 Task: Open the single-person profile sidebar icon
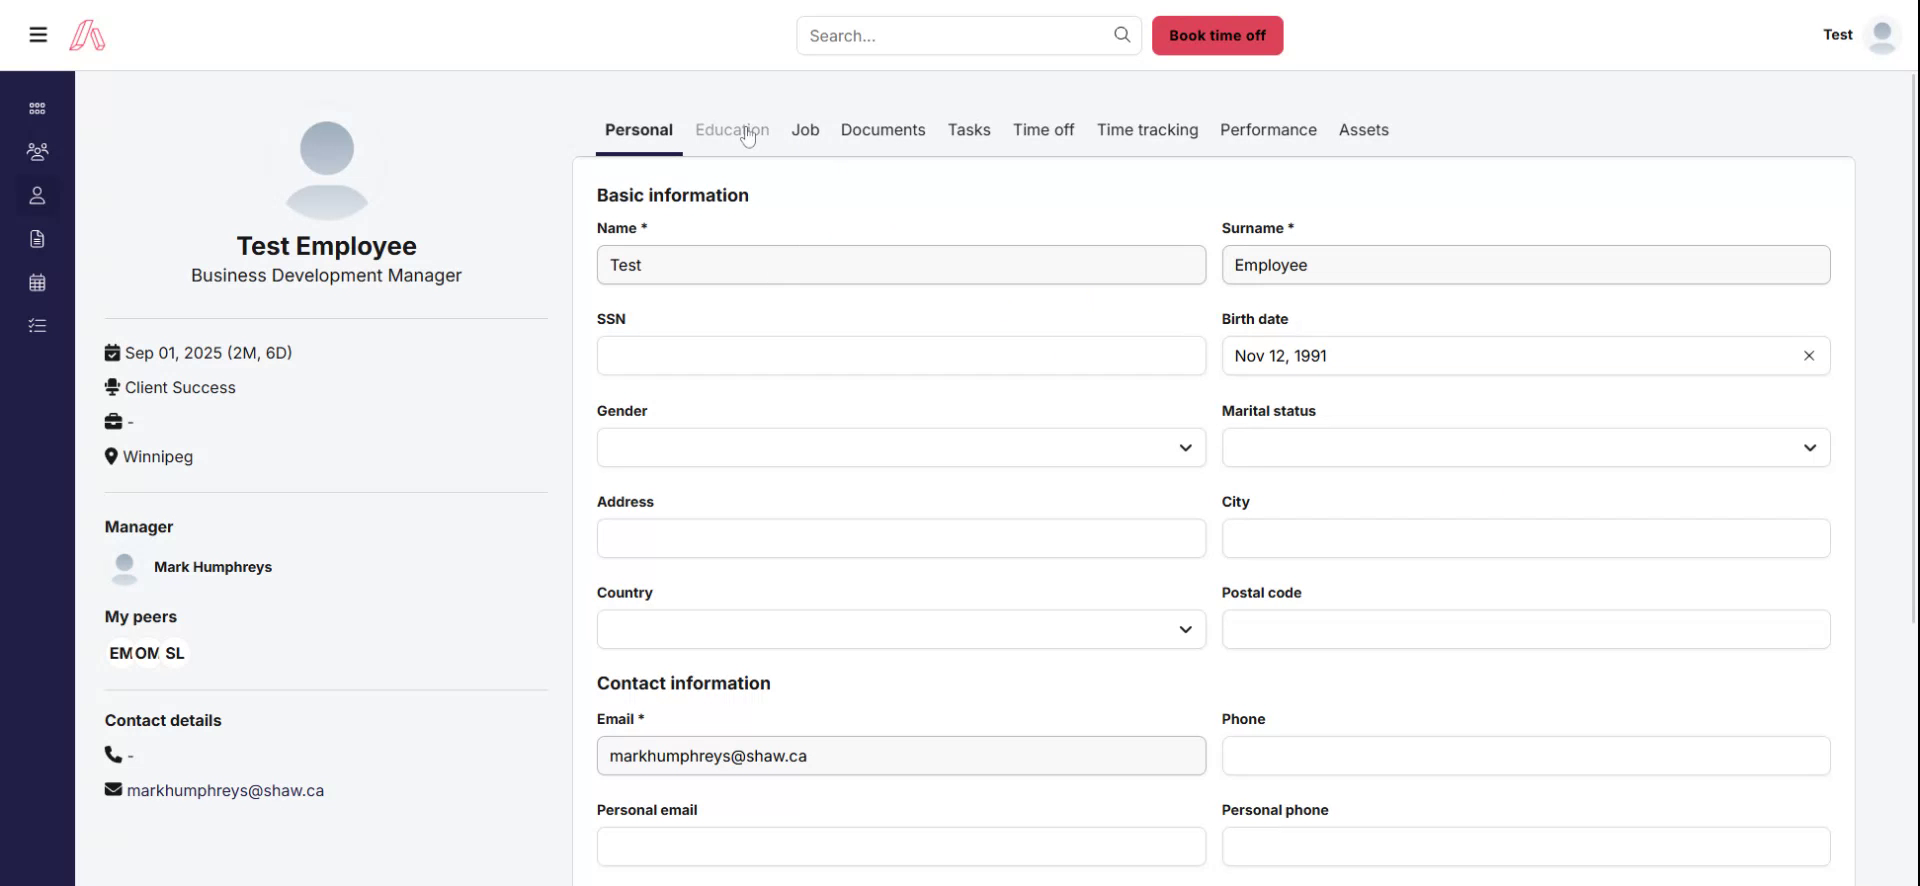coord(37,195)
